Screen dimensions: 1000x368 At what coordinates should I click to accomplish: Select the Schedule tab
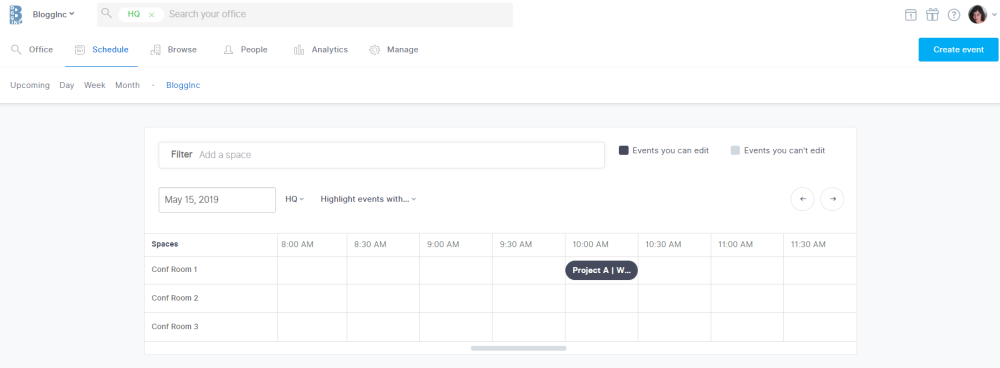101,50
